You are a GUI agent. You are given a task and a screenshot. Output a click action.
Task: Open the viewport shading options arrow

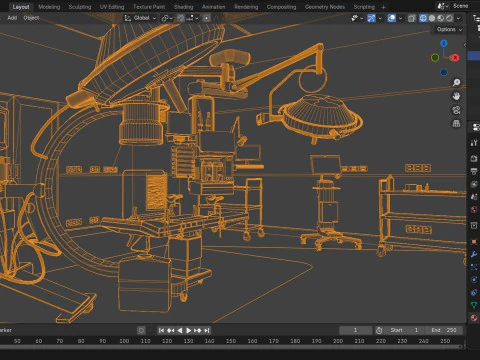pyautogui.click(x=459, y=18)
